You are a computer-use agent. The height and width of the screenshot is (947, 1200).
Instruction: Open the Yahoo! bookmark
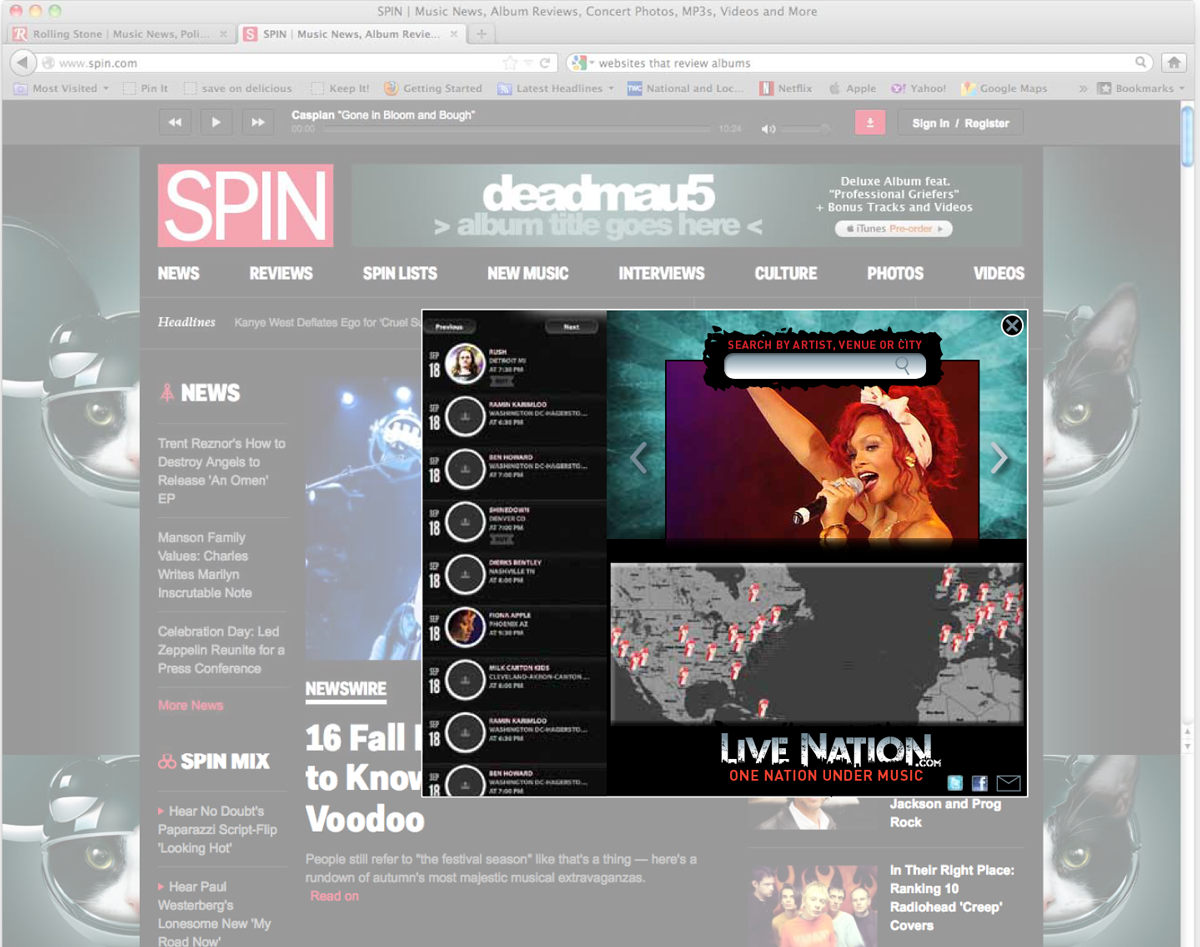point(918,88)
